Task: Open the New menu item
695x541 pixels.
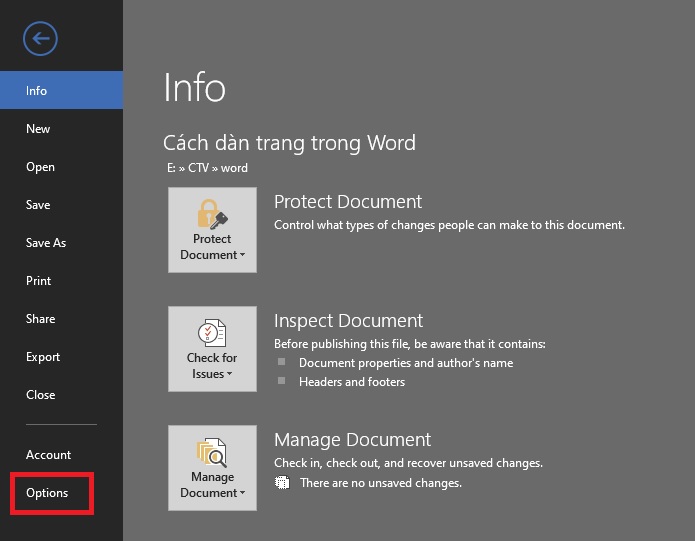Action: click(38, 129)
